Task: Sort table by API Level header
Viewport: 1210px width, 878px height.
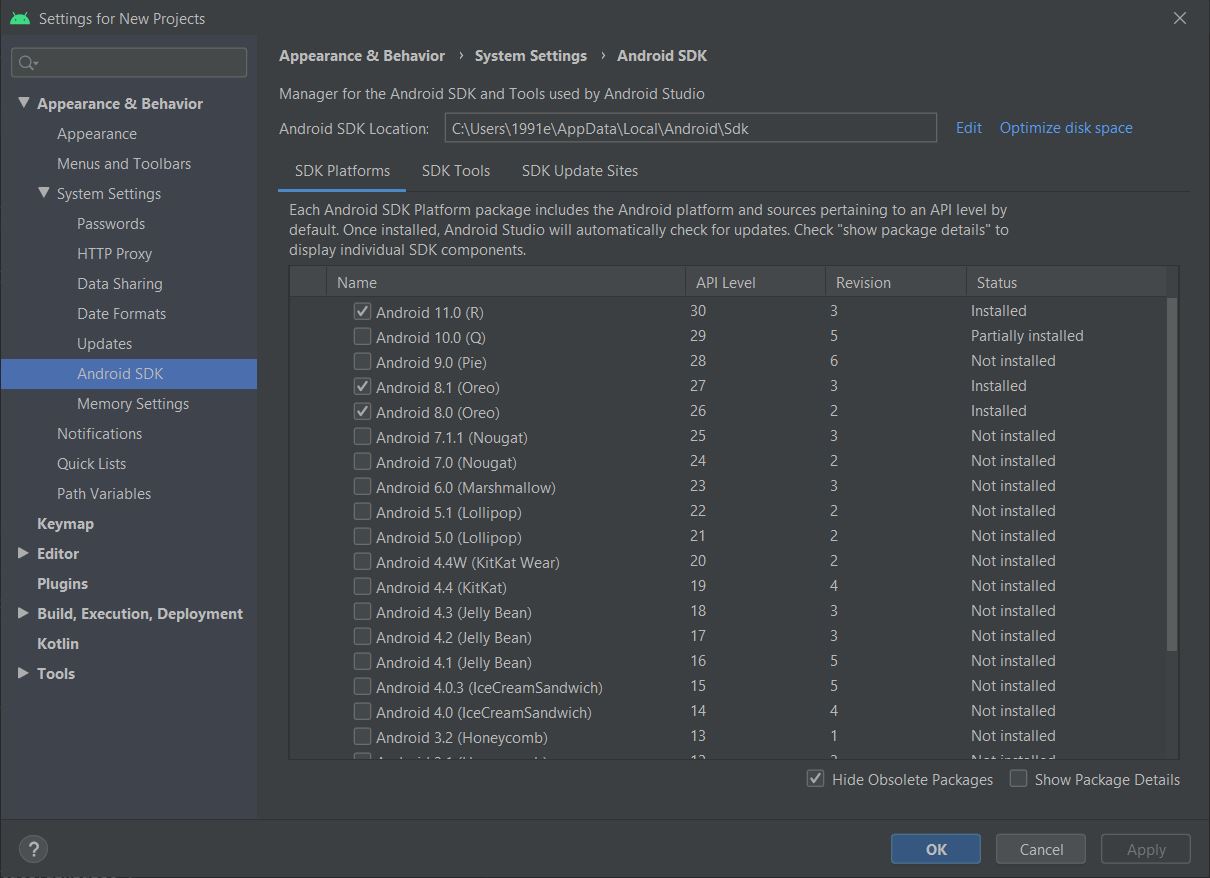Action: click(x=755, y=282)
